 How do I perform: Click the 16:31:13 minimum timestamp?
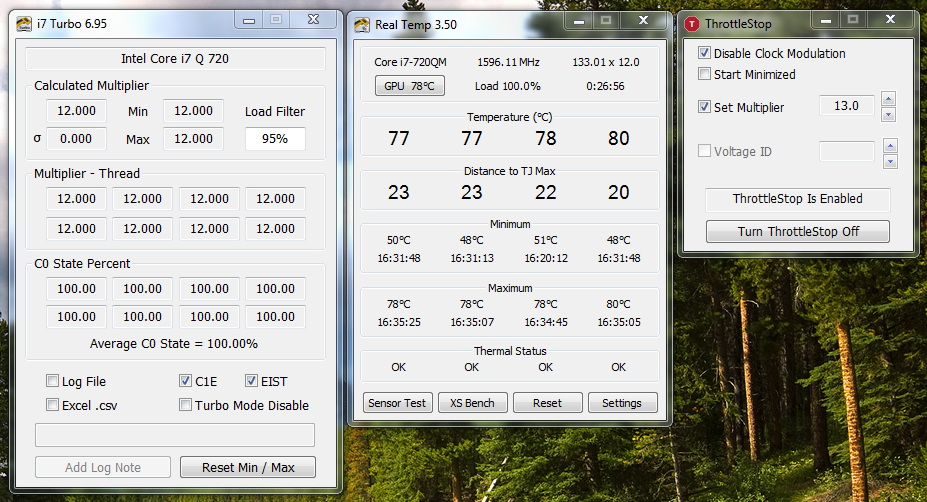click(x=472, y=258)
